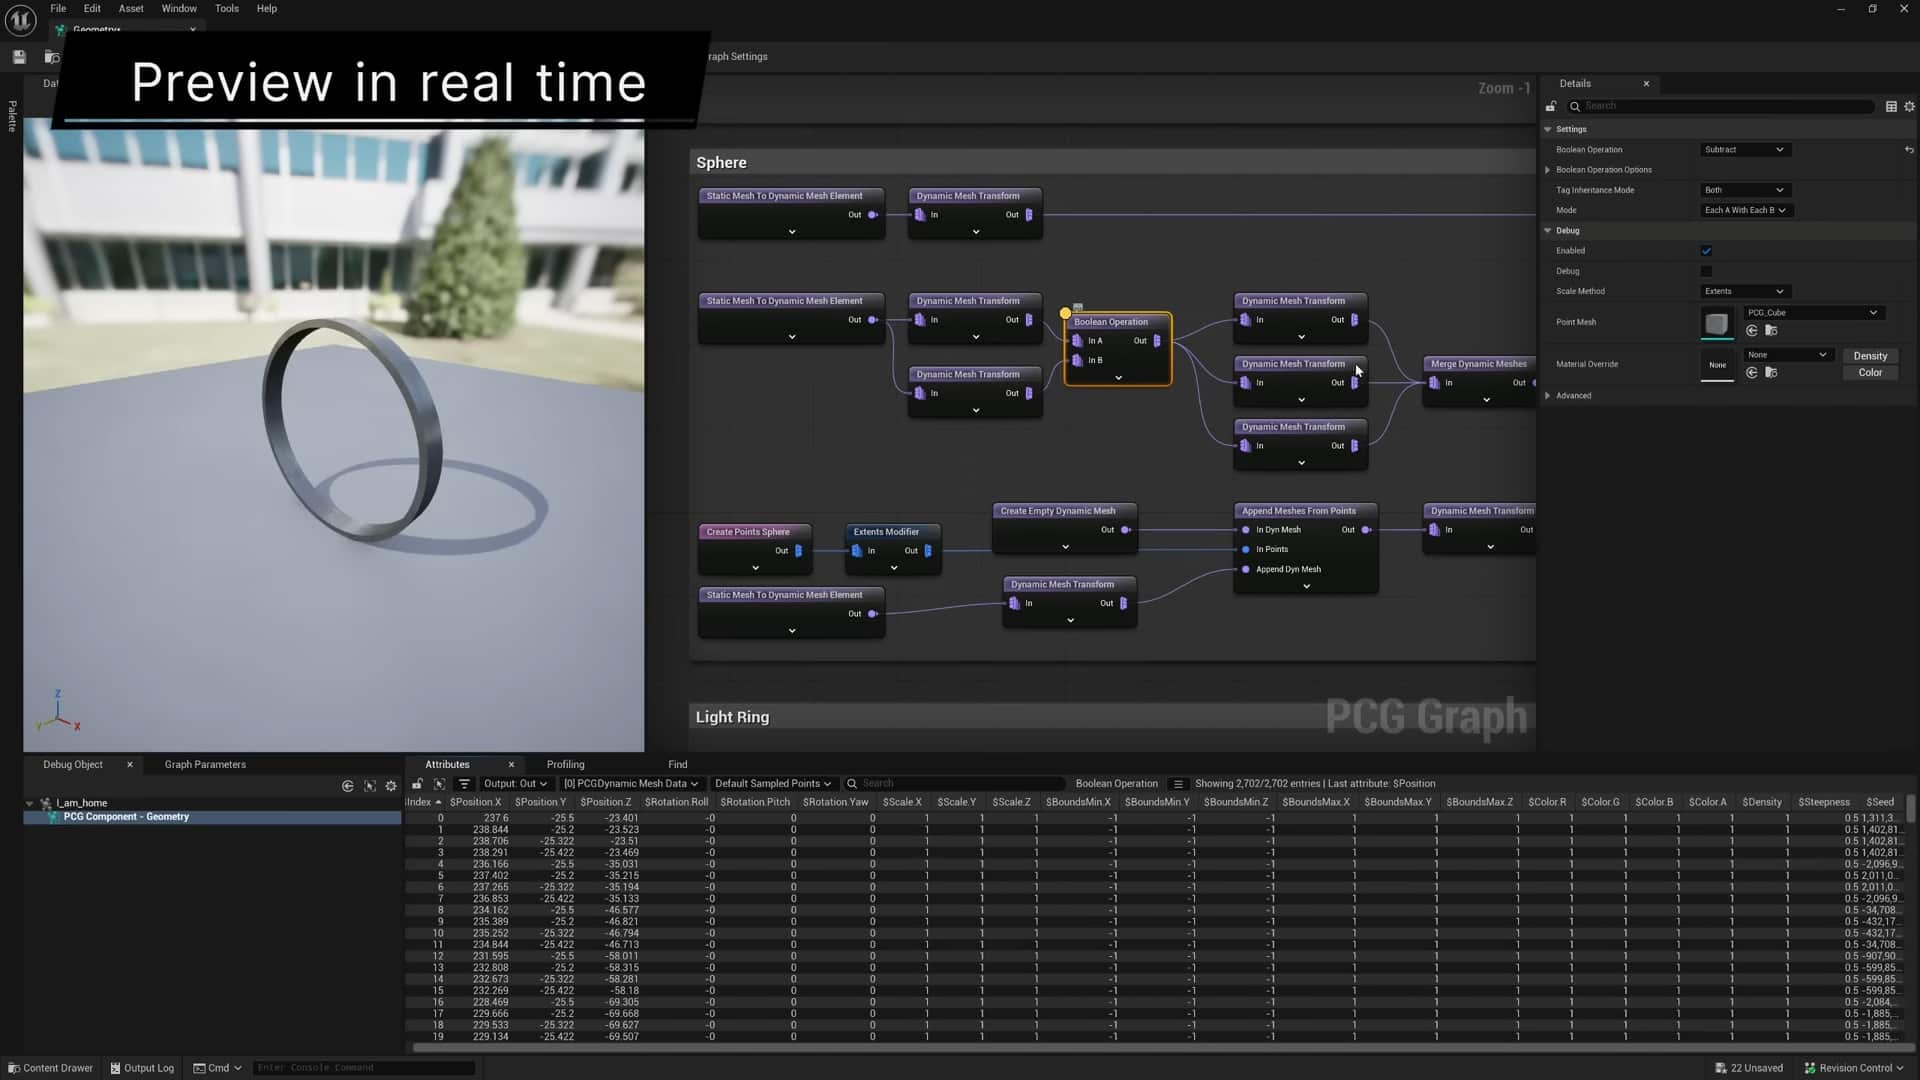Toggle the lock icon in the Details panel
Image resolution: width=1920 pixels, height=1080 pixels.
(1551, 106)
